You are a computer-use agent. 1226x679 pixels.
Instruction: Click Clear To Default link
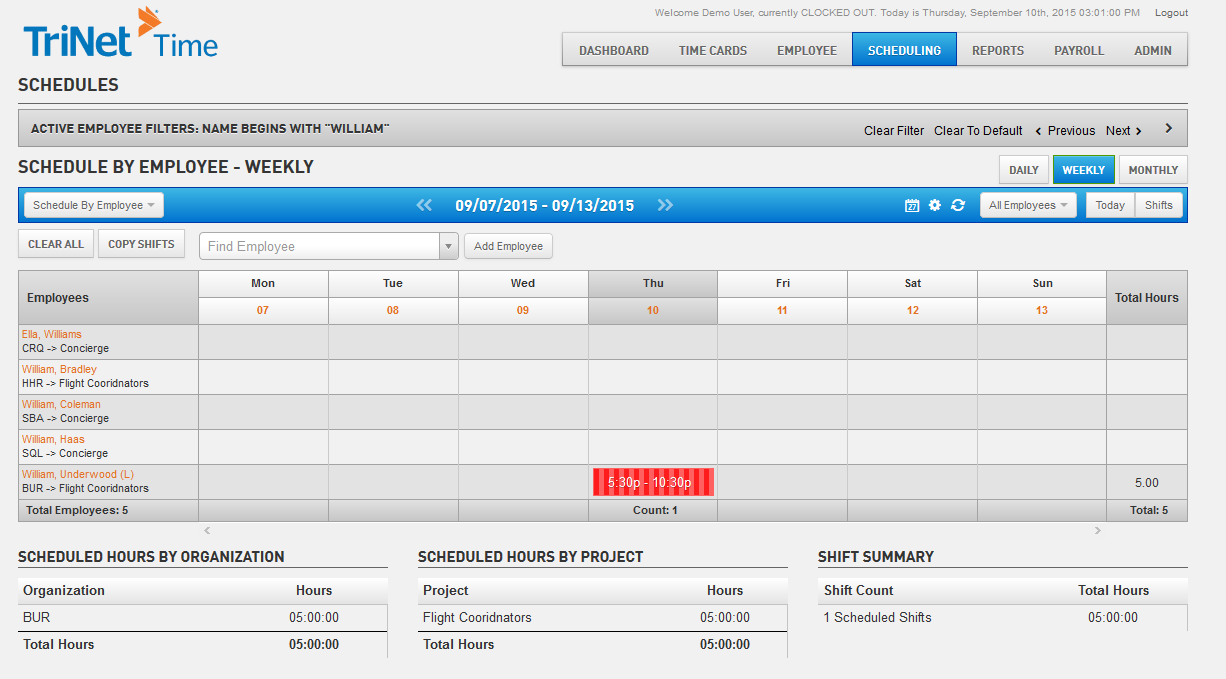[x=978, y=130]
